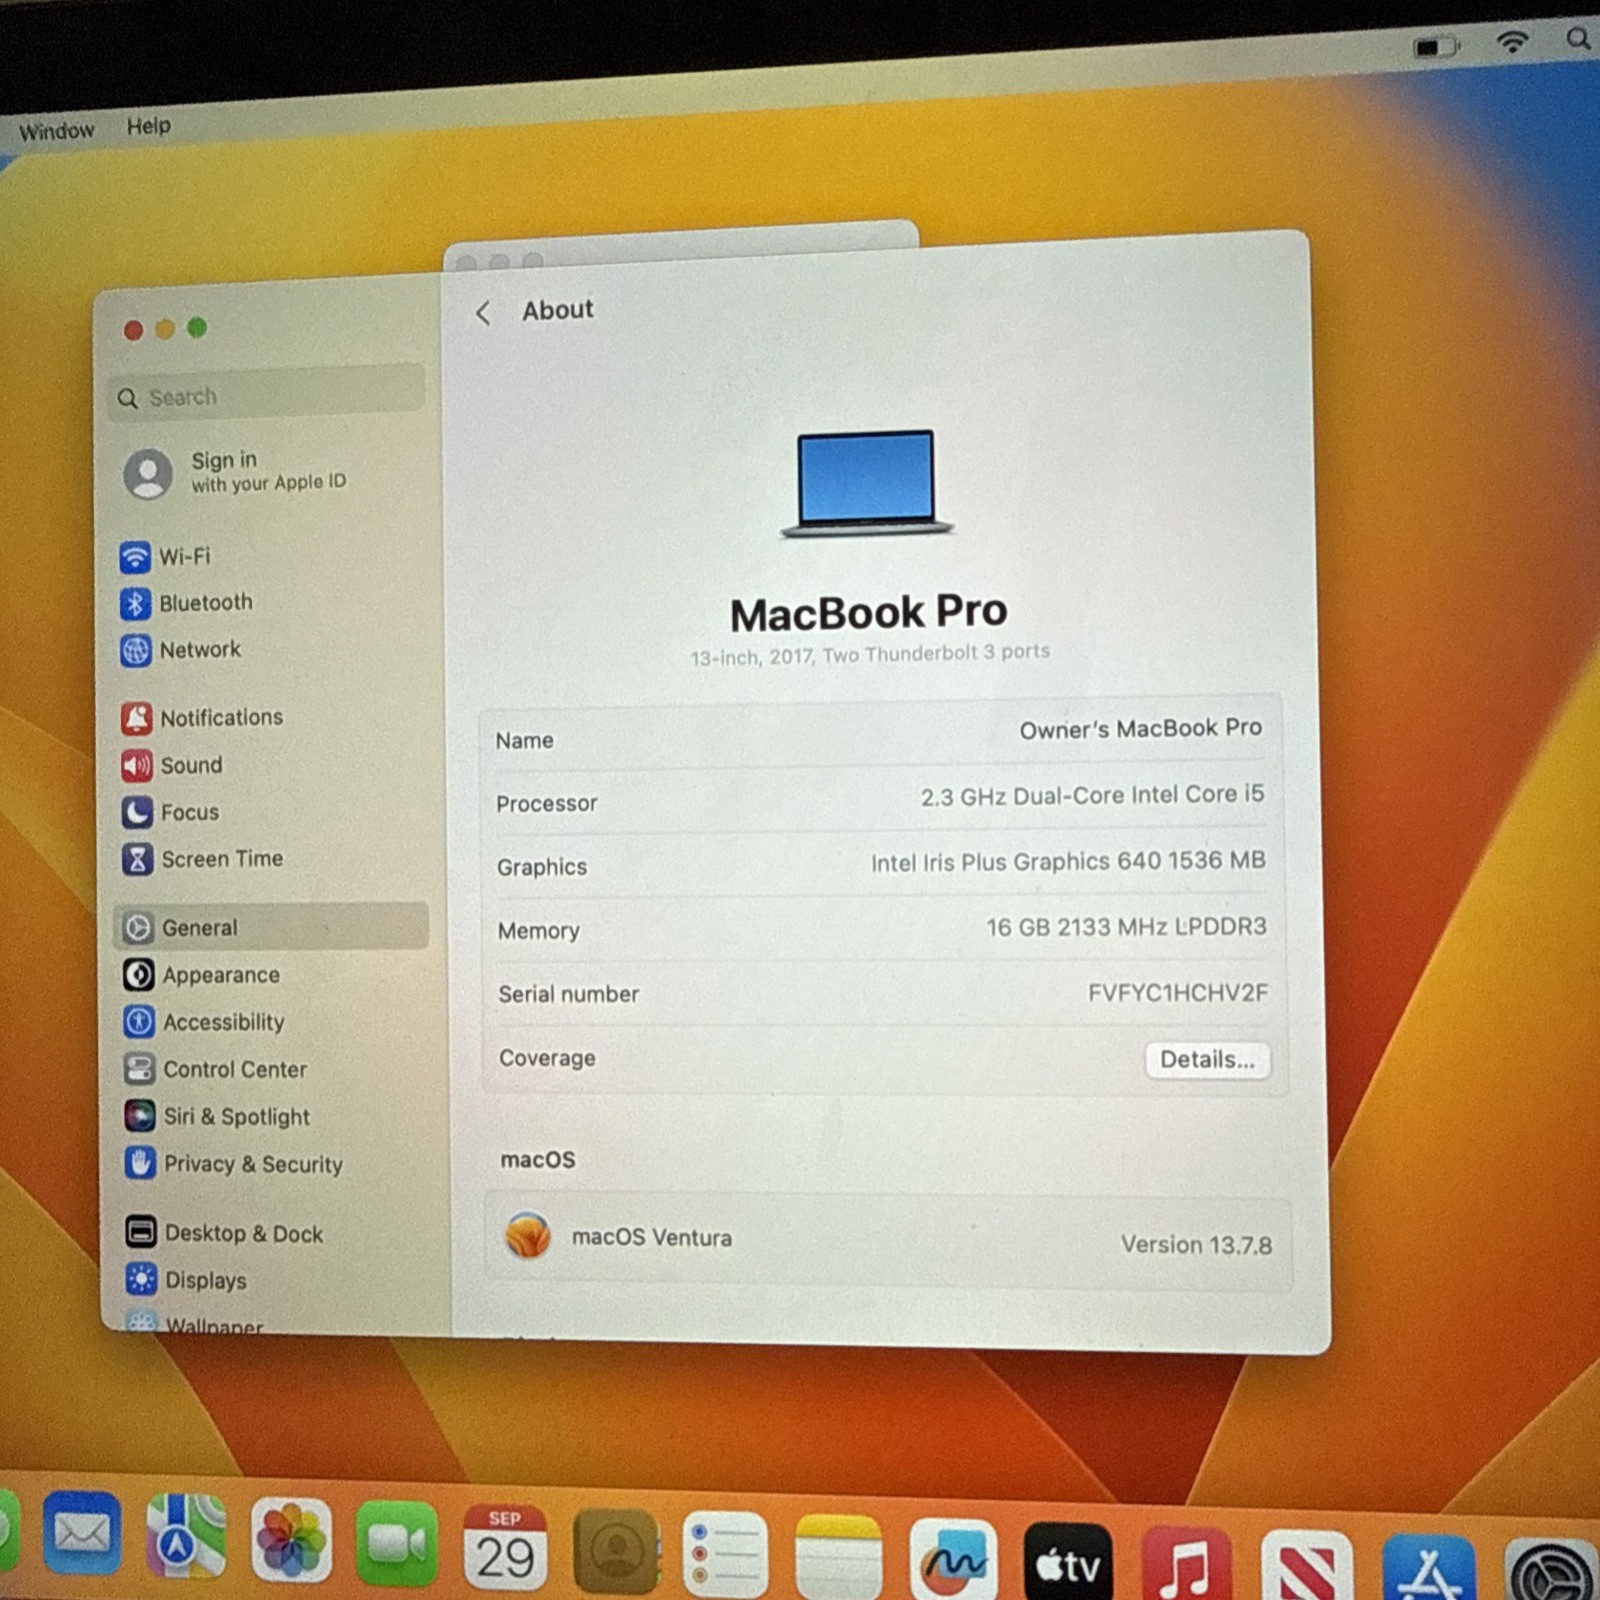This screenshot has width=1600, height=1600.
Task: Go to Accessibility settings
Action: click(x=205, y=1022)
